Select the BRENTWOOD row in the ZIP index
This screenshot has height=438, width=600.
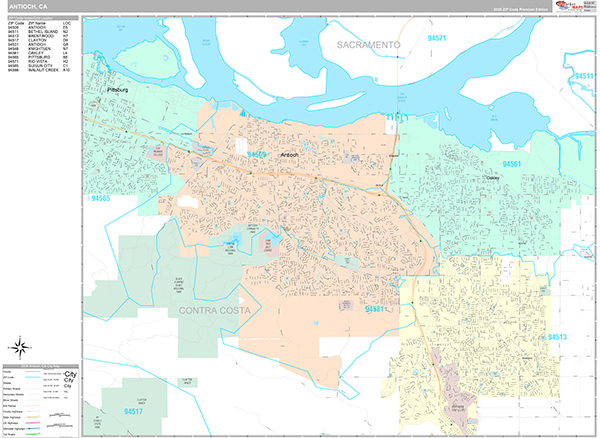(39, 36)
